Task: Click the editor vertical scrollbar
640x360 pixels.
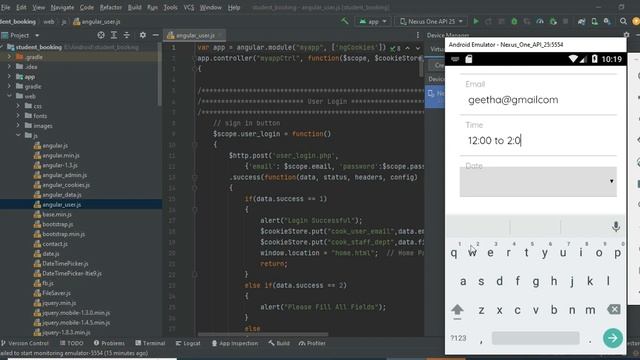Action: (x=422, y=65)
